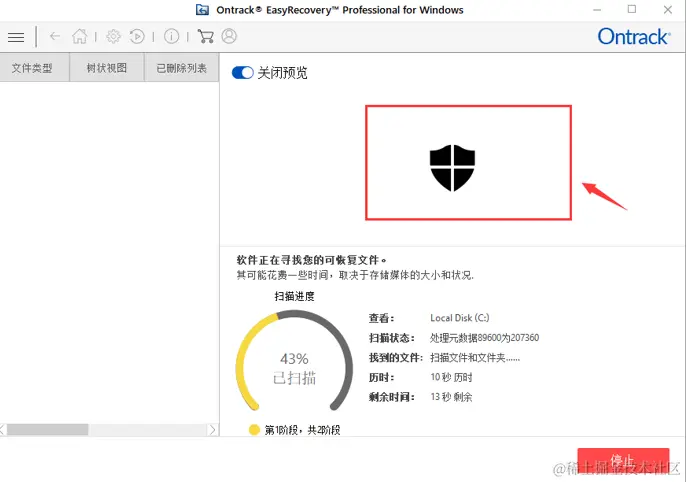Switch to the 文件类型 tab

pyautogui.click(x=35, y=68)
